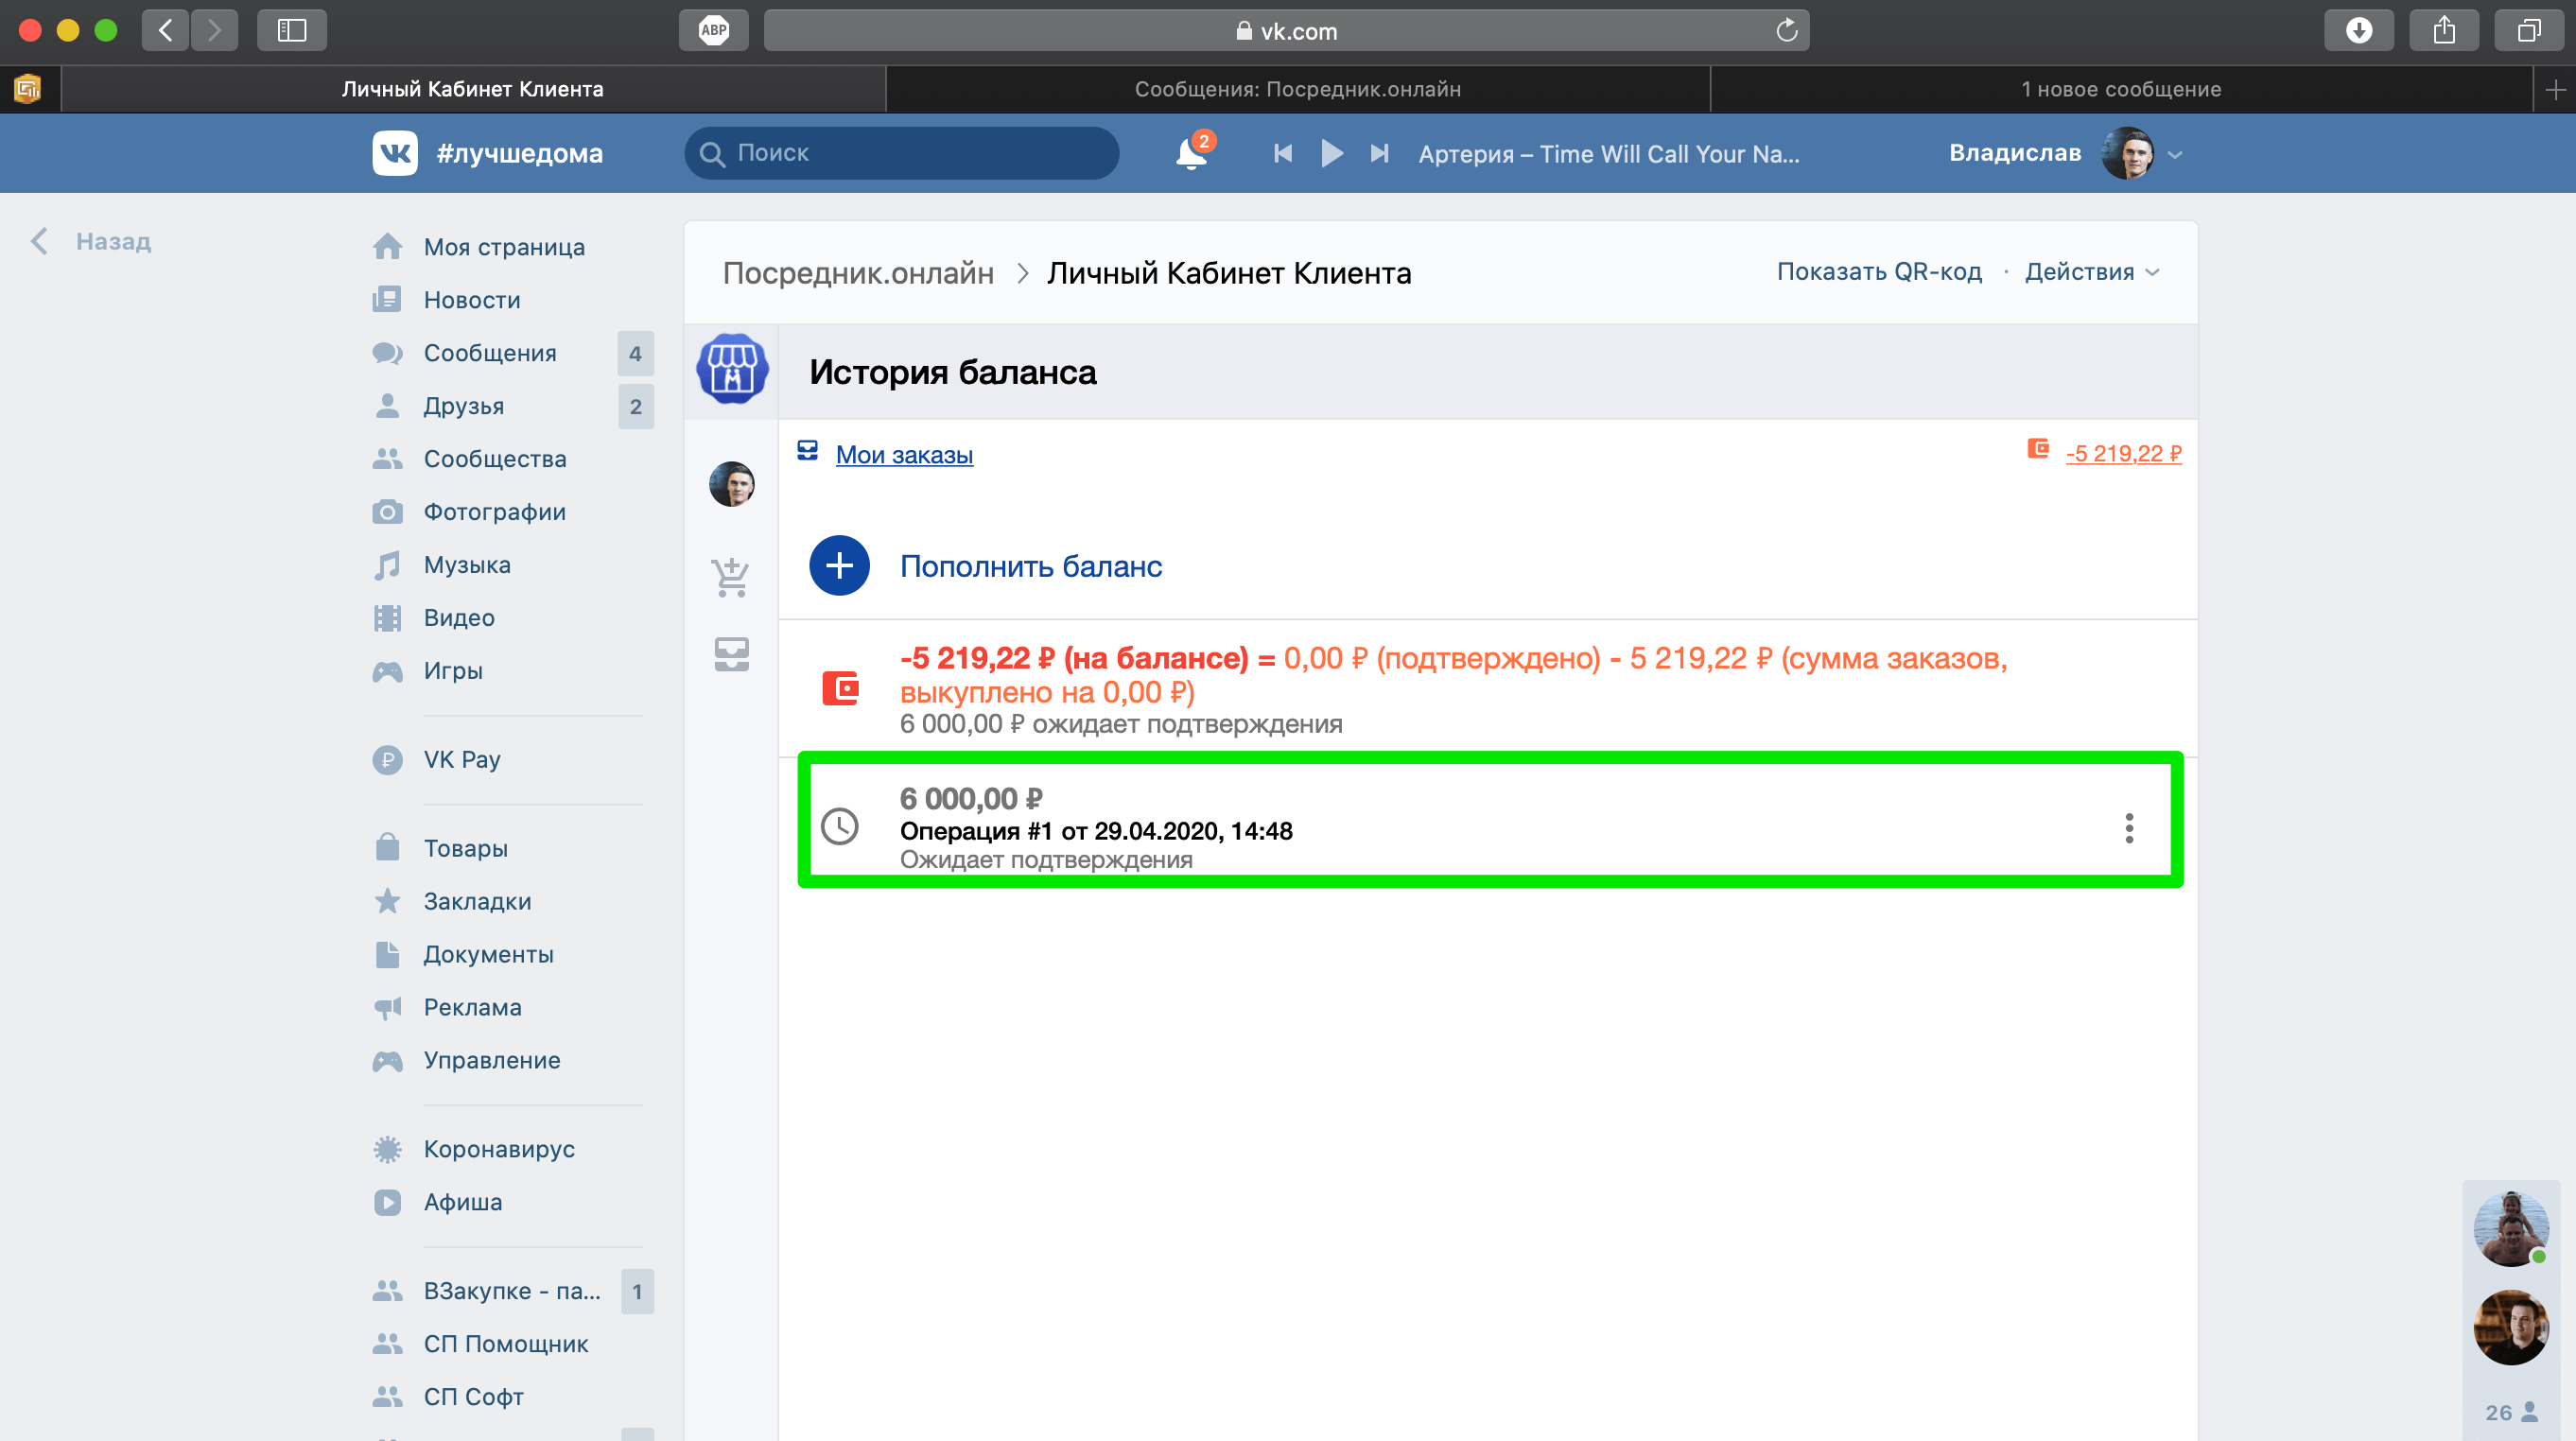The width and height of the screenshot is (2576, 1441).
Task: Play the current audio track
Action: point(1331,153)
